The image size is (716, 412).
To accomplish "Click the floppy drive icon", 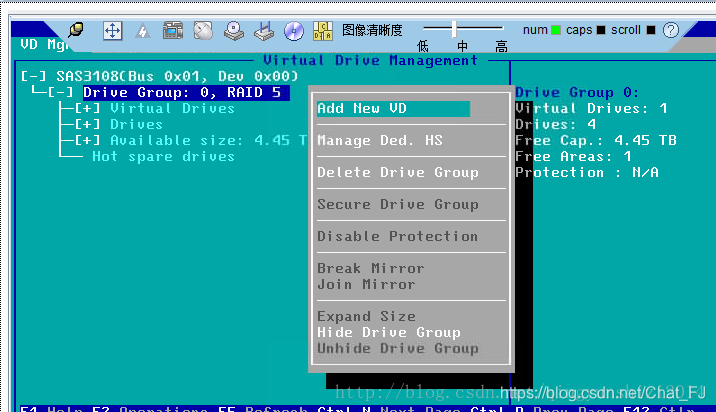I will point(264,31).
